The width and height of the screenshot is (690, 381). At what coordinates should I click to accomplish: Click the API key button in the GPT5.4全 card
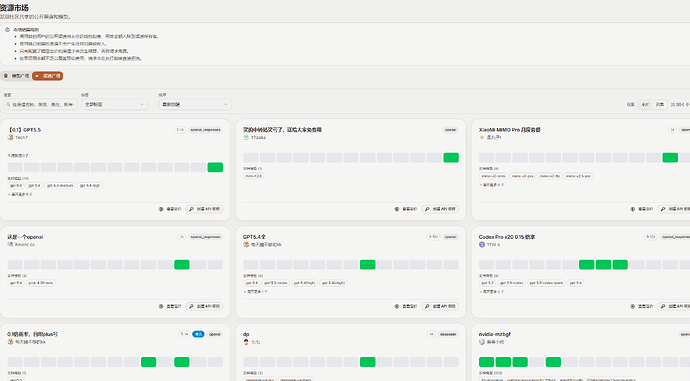(x=440, y=306)
